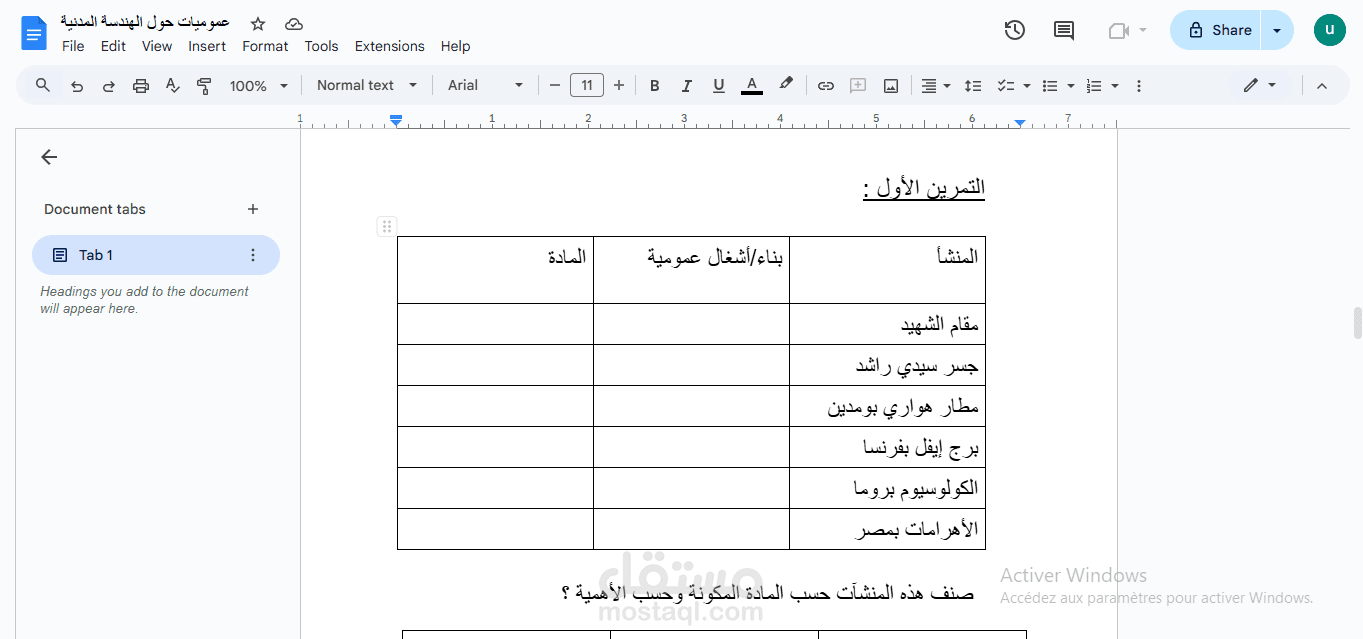Toggle bold formatting
The image size is (1363, 639).
pos(654,86)
